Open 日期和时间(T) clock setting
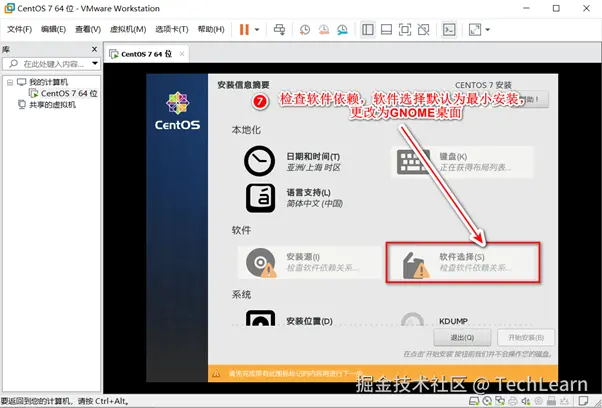Image resolution: width=602 pixels, height=408 pixels. [293, 161]
